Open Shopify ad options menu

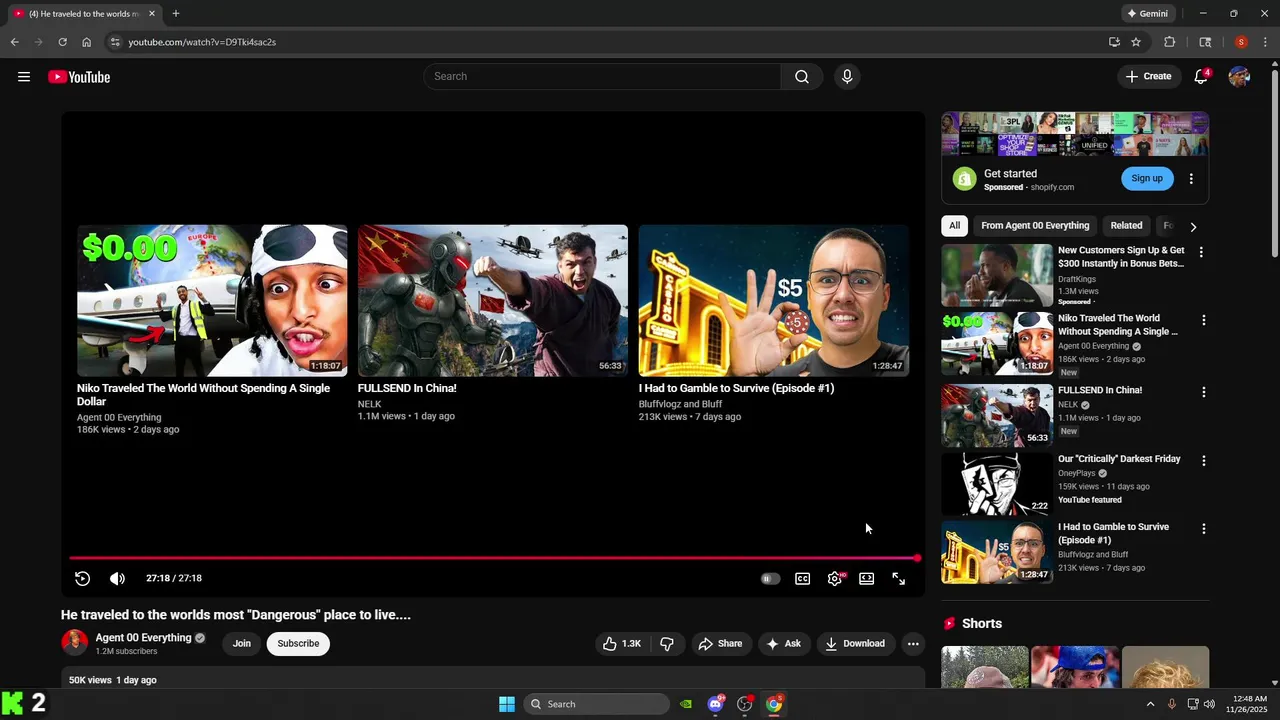click(x=1191, y=179)
